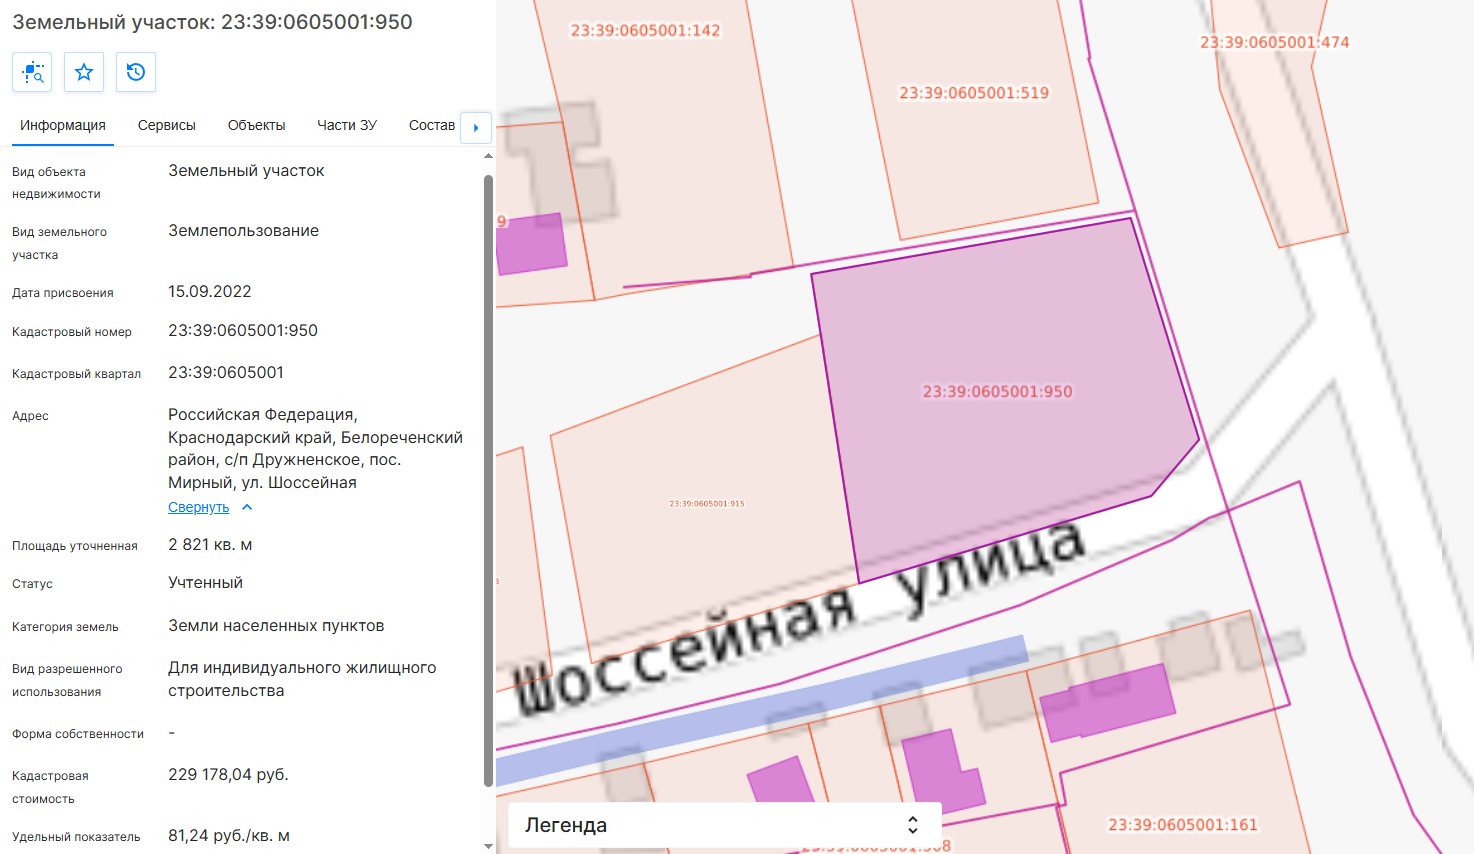Click the find-on-map selection icon
Screen dimensions: 1474x854
32,72
